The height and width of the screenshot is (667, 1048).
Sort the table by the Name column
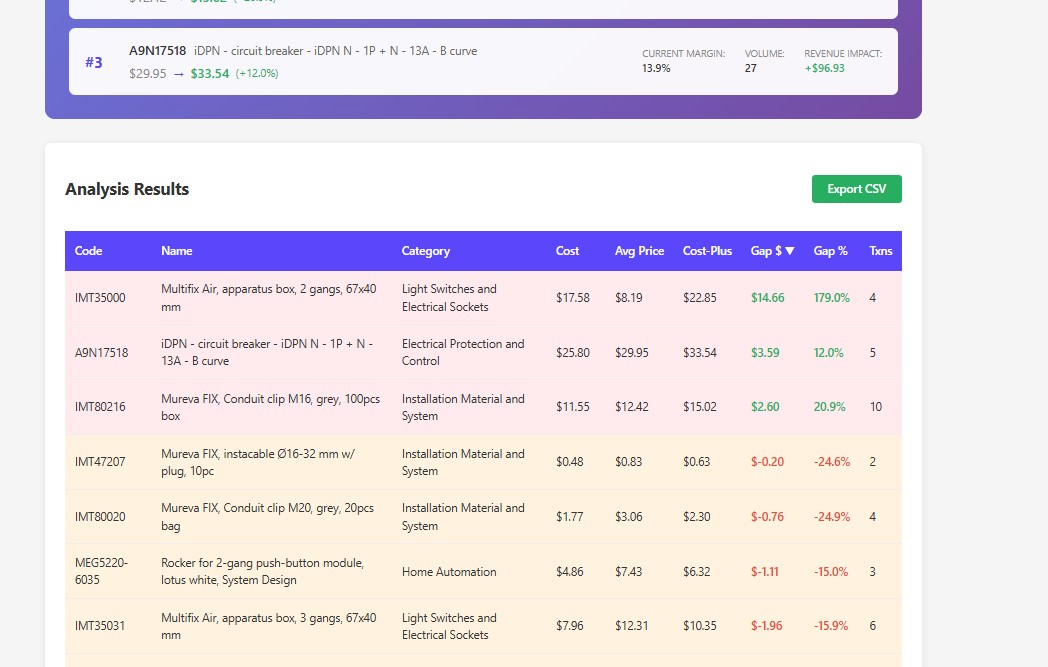tap(177, 251)
